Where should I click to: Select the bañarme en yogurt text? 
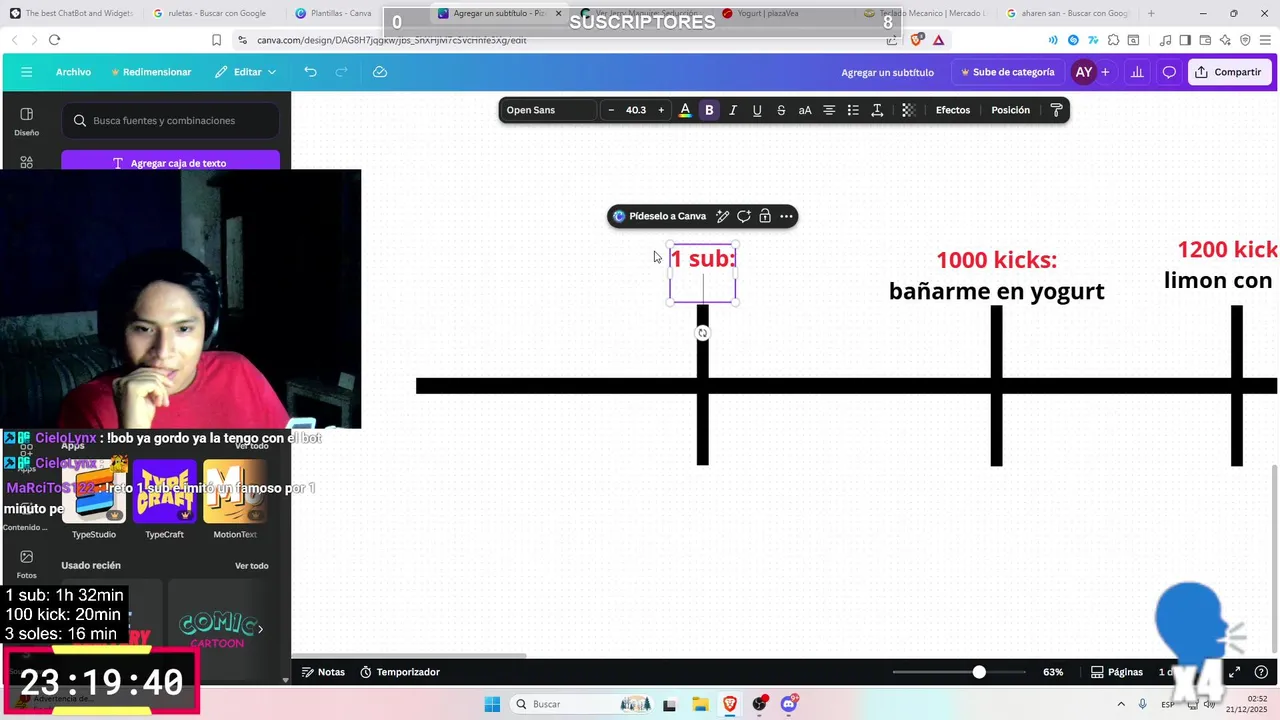point(996,291)
